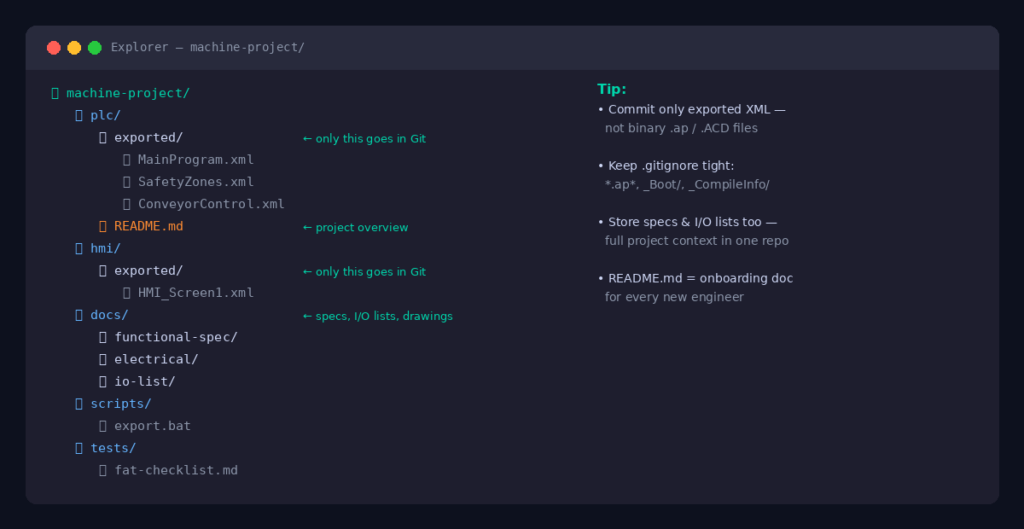Click the folder icon next to hmi/
Screen dimensions: 1024x529
[79, 249]
